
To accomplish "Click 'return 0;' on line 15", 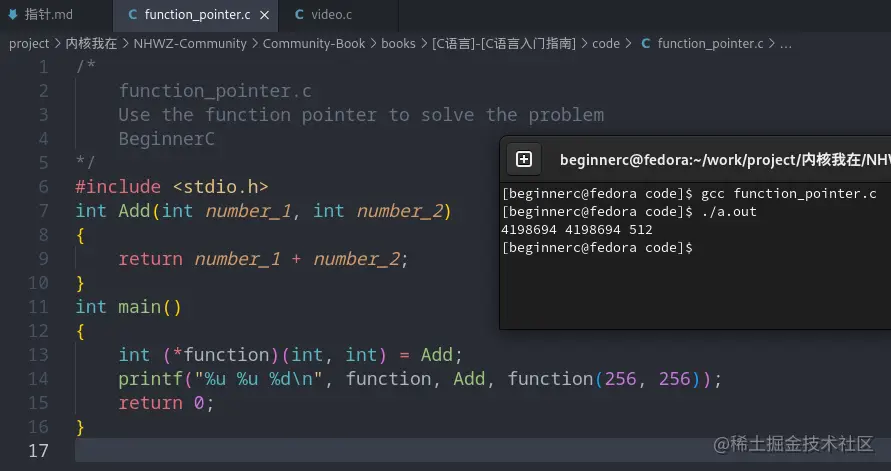I will coord(166,403).
